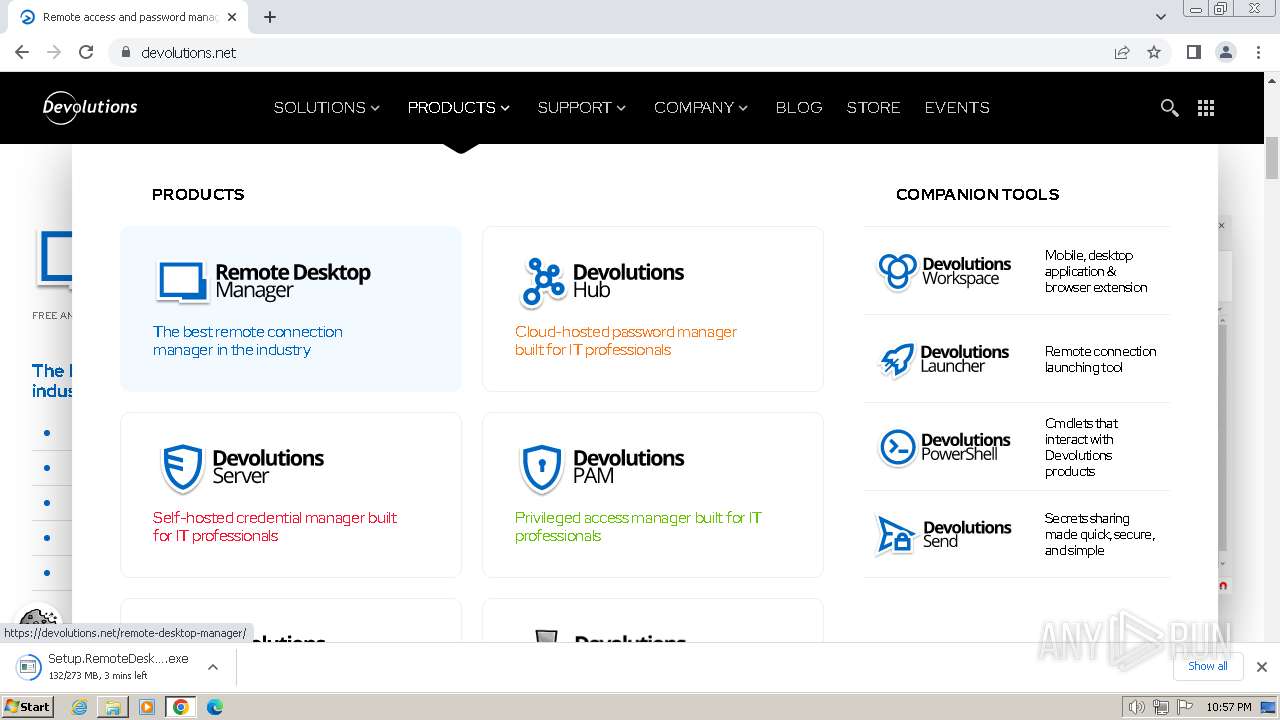Open the Devolutions PowerShell companion tool link
This screenshot has height=720, width=1280.
pyautogui.click(x=1017, y=447)
